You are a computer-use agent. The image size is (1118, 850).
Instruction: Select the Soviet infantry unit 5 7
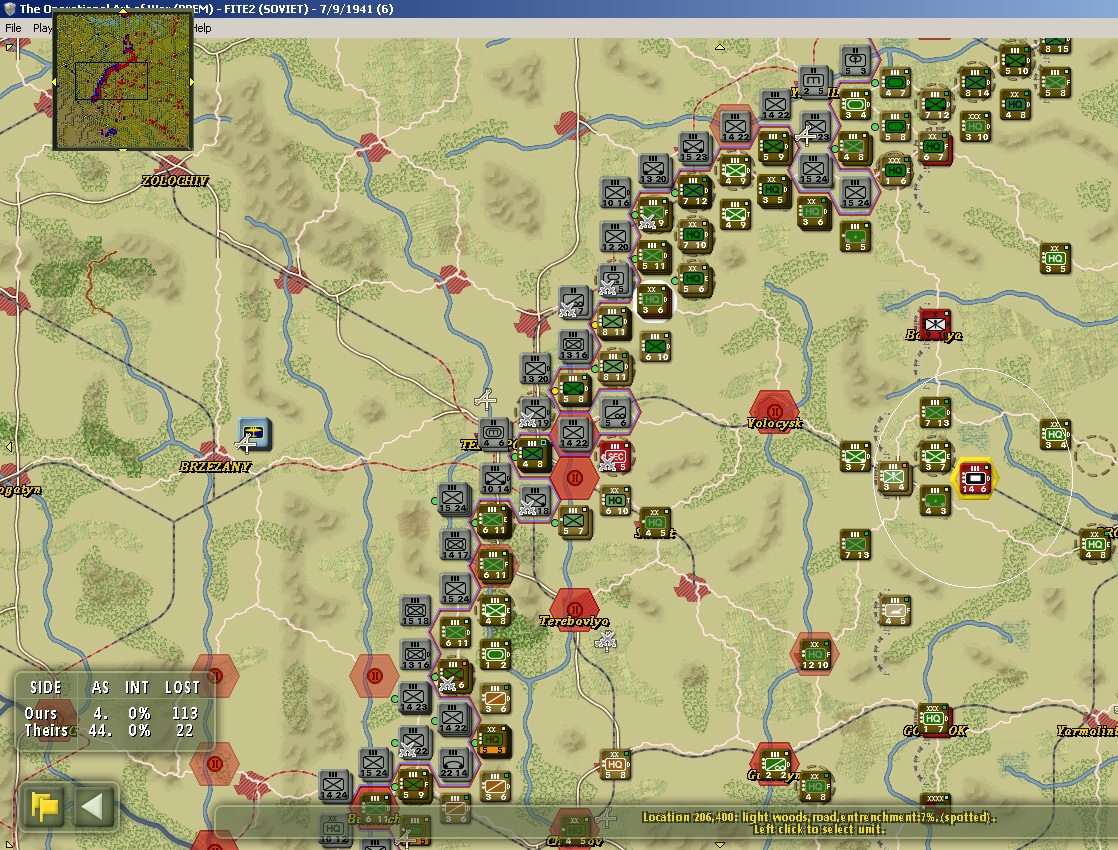(x=574, y=522)
